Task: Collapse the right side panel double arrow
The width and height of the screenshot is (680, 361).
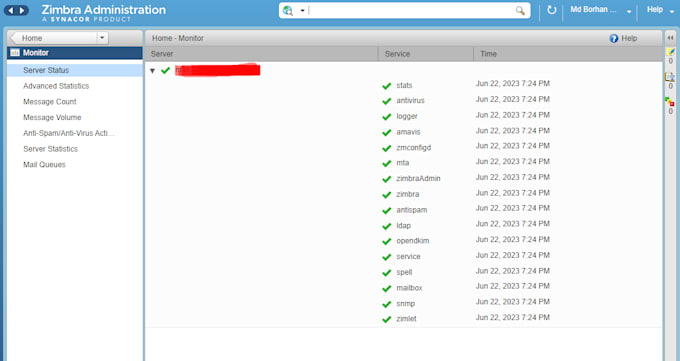Action: pos(670,38)
